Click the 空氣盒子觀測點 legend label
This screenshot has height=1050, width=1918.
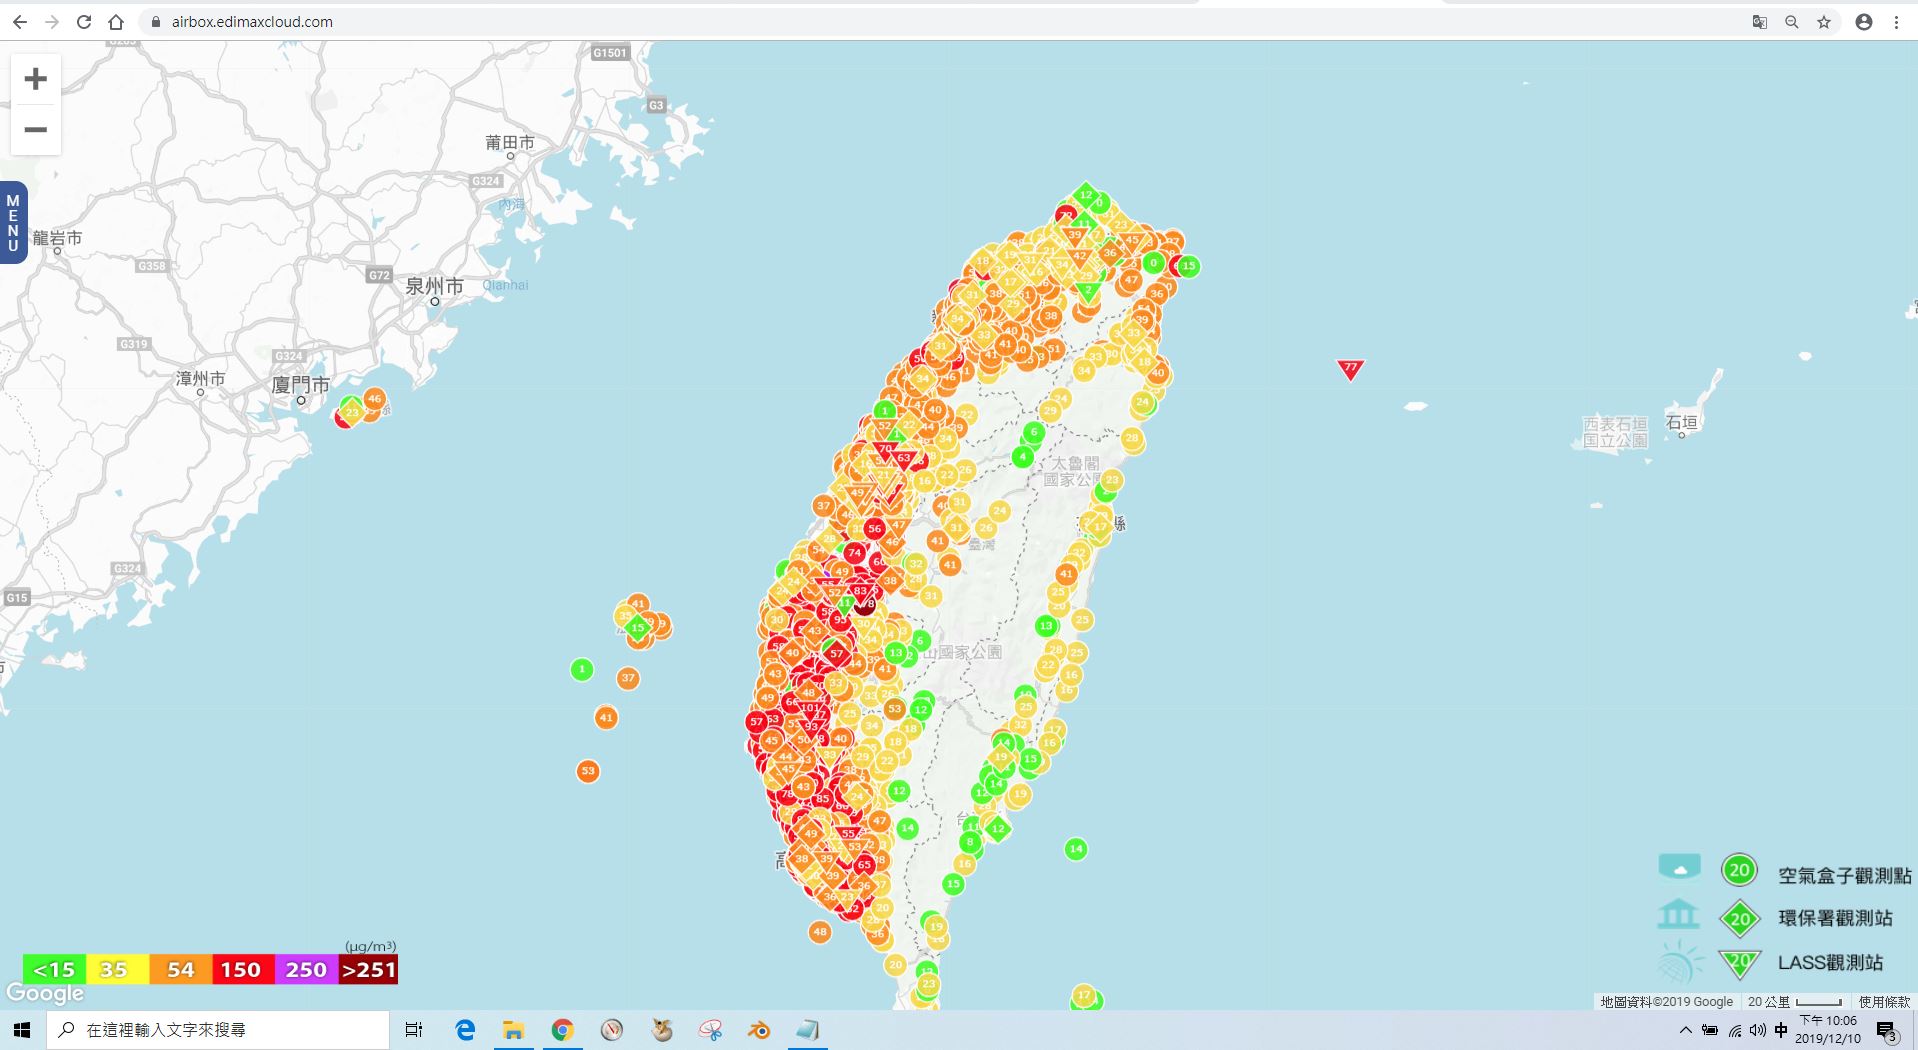[x=1844, y=875]
